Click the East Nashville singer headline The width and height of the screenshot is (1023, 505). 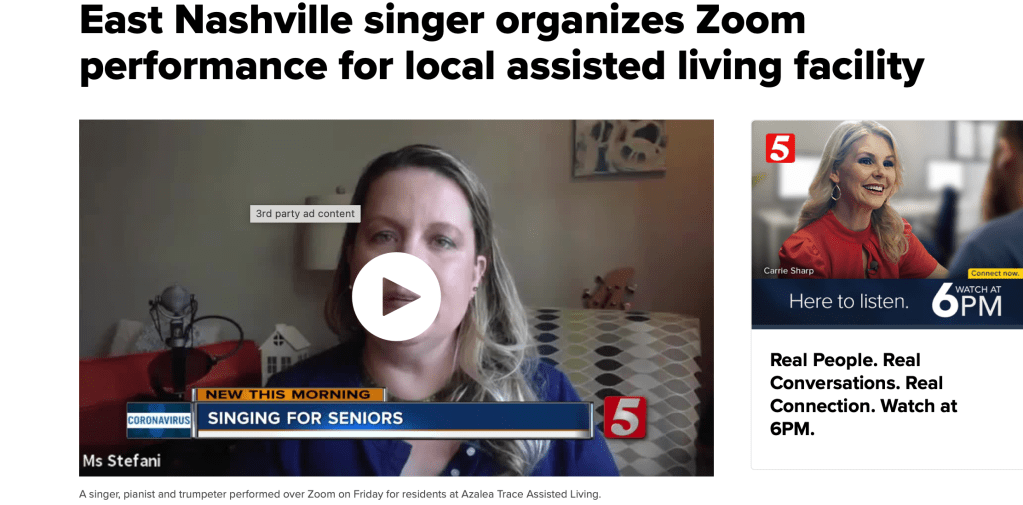[501, 43]
